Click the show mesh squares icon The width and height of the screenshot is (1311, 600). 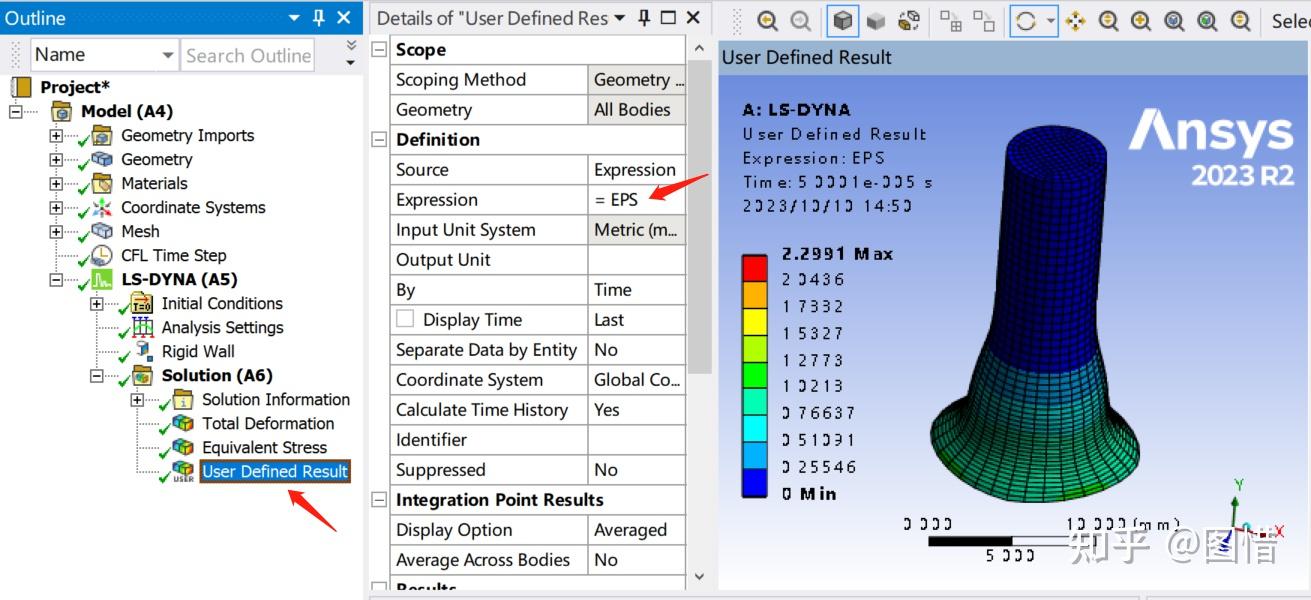coord(951,20)
